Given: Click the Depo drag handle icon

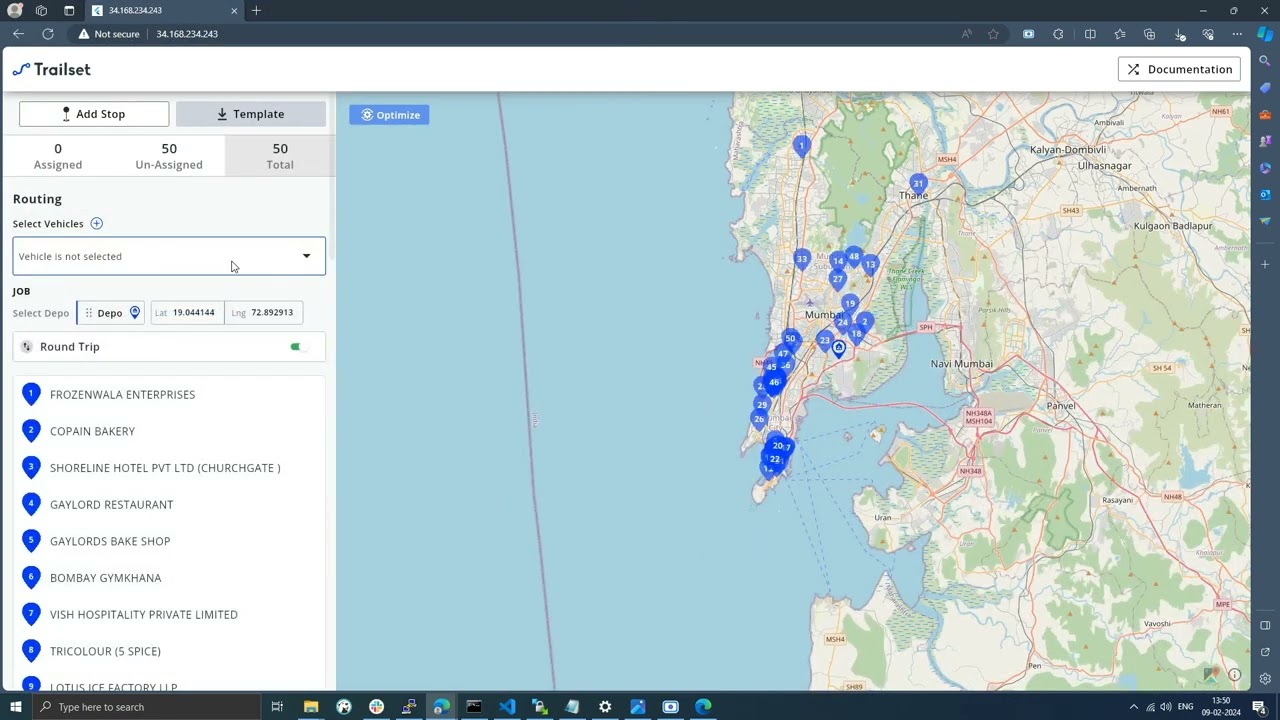Looking at the screenshot, I should pos(88,313).
